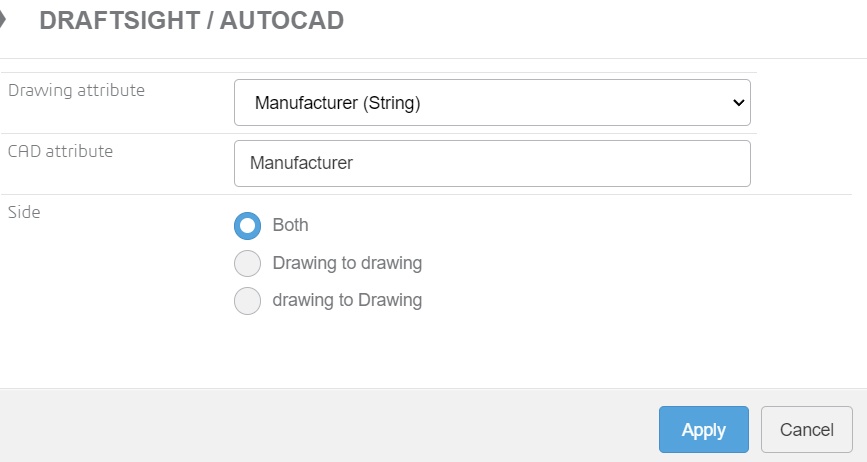
Task: Click the 'Both' option label text
Action: click(290, 225)
